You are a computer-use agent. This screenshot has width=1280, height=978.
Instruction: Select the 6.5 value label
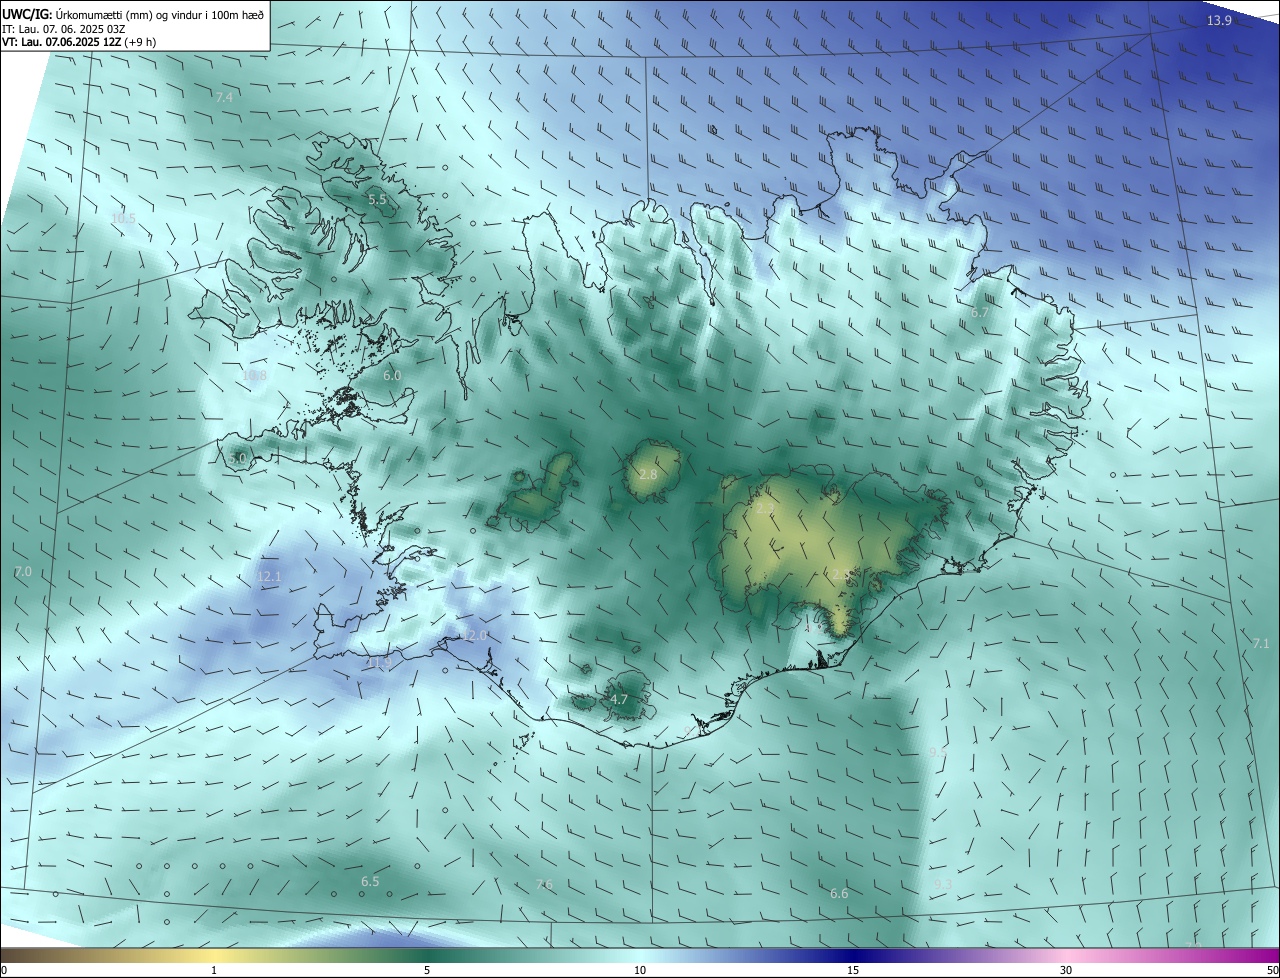pyautogui.click(x=370, y=881)
